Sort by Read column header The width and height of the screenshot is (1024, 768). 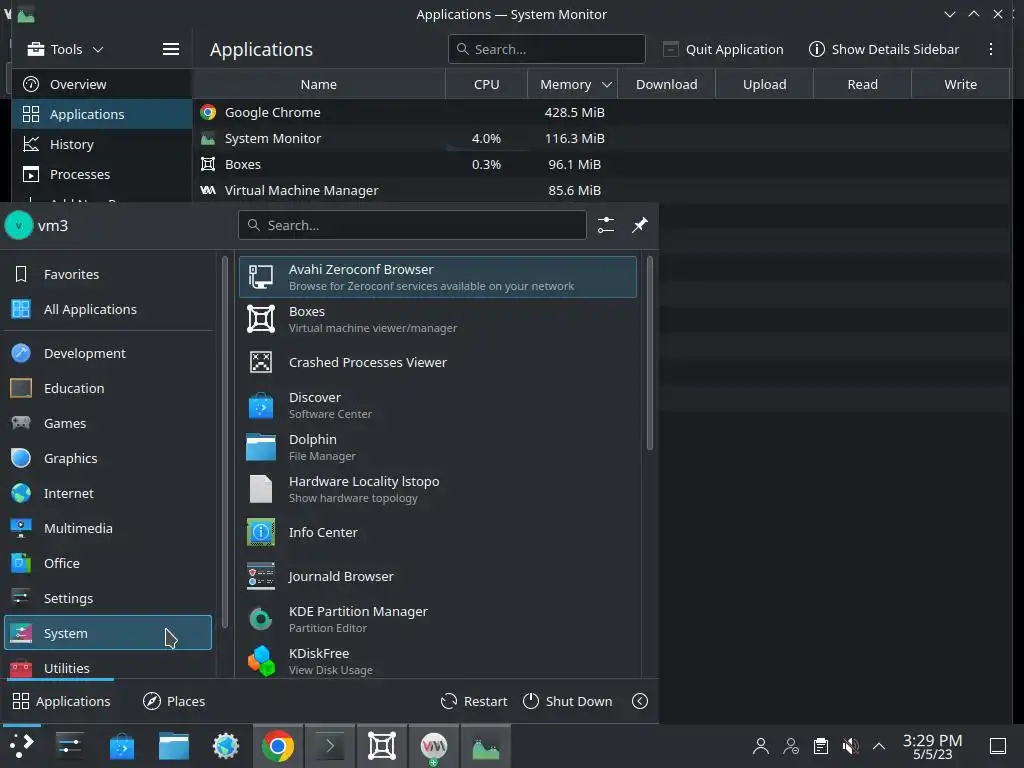(x=863, y=84)
